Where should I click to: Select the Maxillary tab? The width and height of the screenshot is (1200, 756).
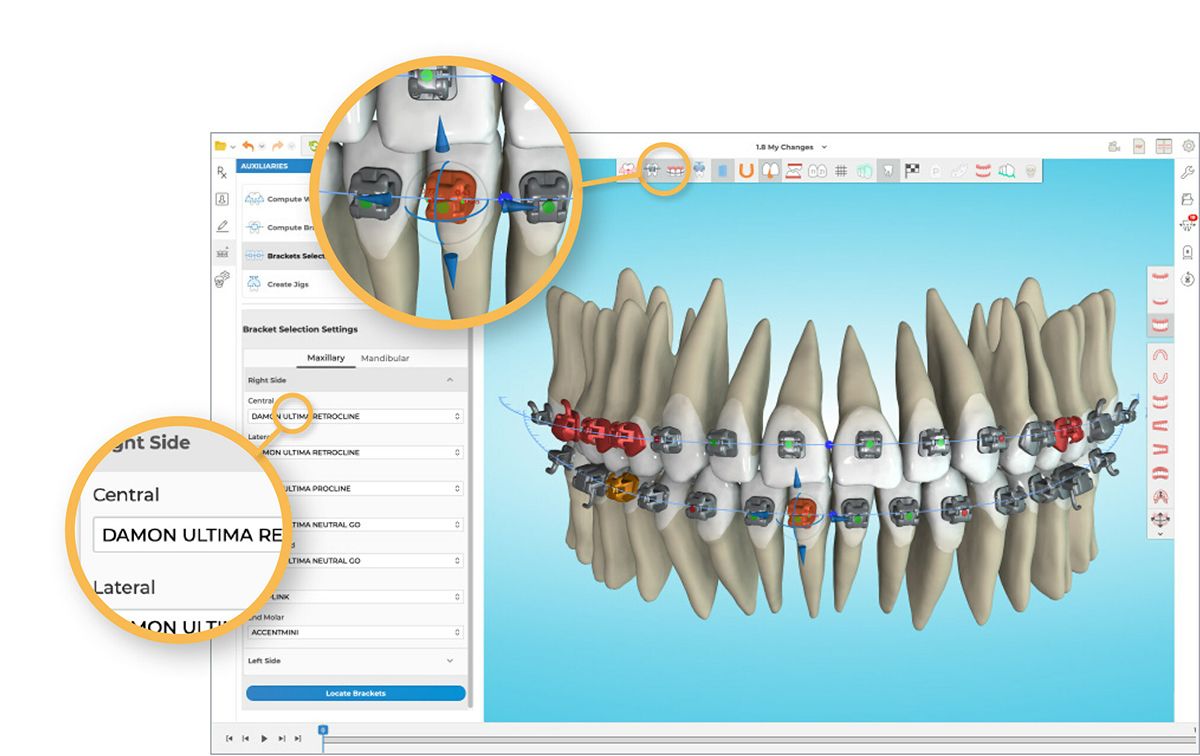[x=325, y=358]
